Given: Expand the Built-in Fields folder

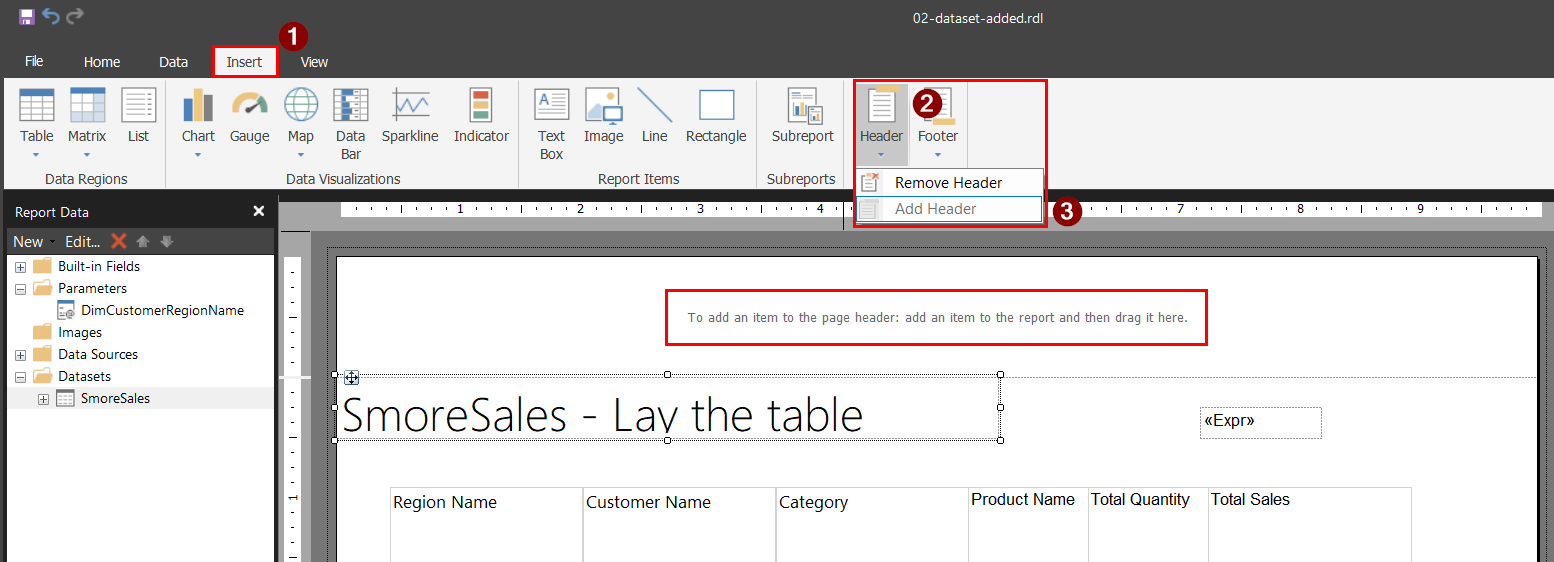Looking at the screenshot, I should pyautogui.click(x=20, y=267).
